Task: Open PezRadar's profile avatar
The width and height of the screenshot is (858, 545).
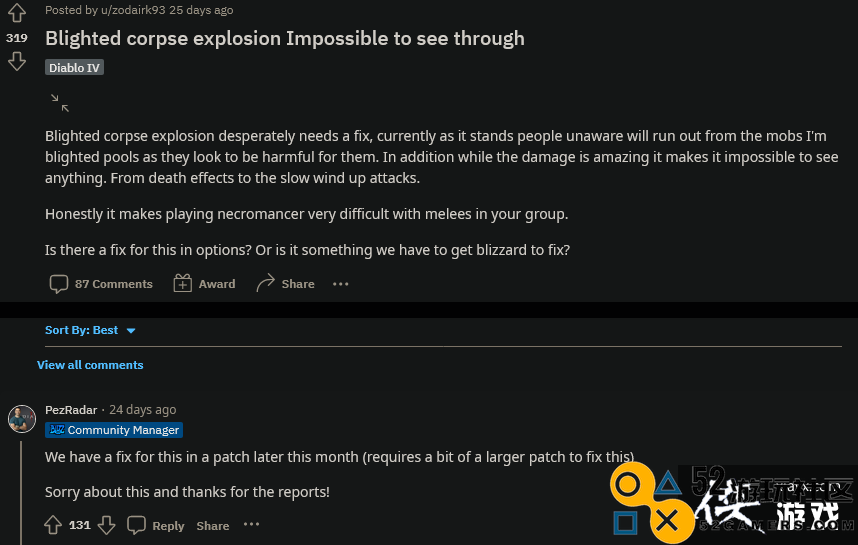Action: [x=22, y=419]
